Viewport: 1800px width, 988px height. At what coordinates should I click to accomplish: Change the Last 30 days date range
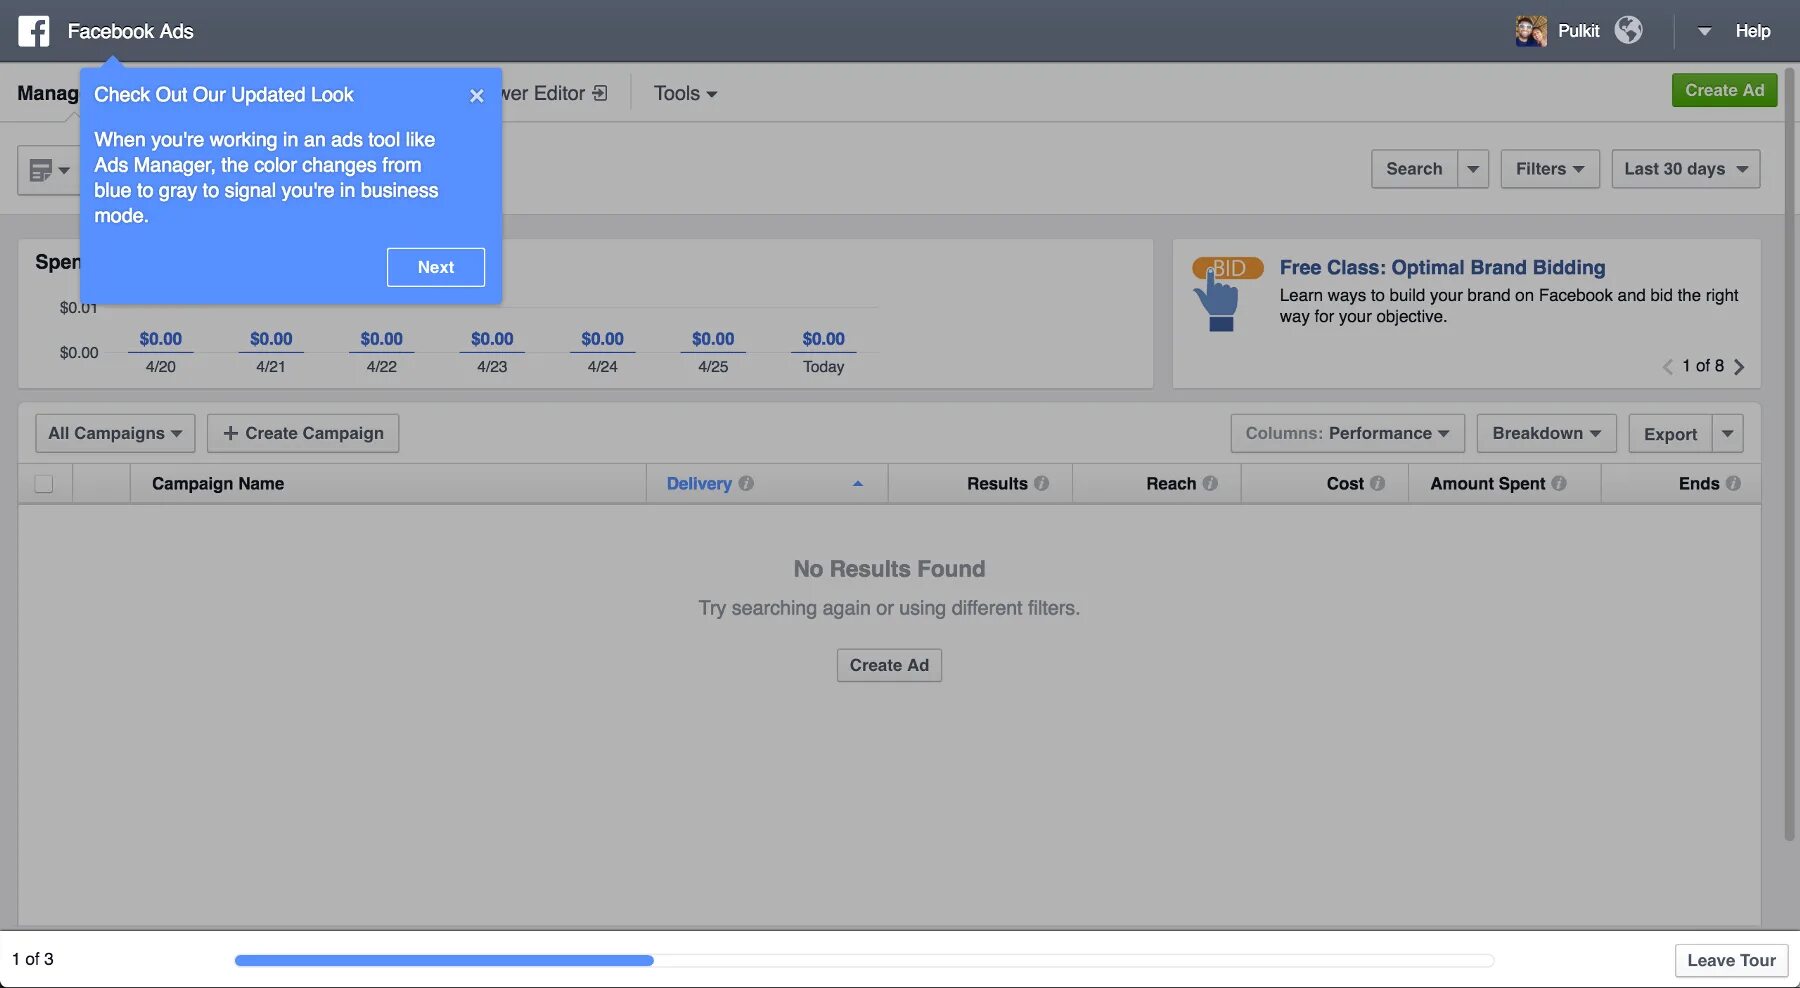click(x=1686, y=169)
